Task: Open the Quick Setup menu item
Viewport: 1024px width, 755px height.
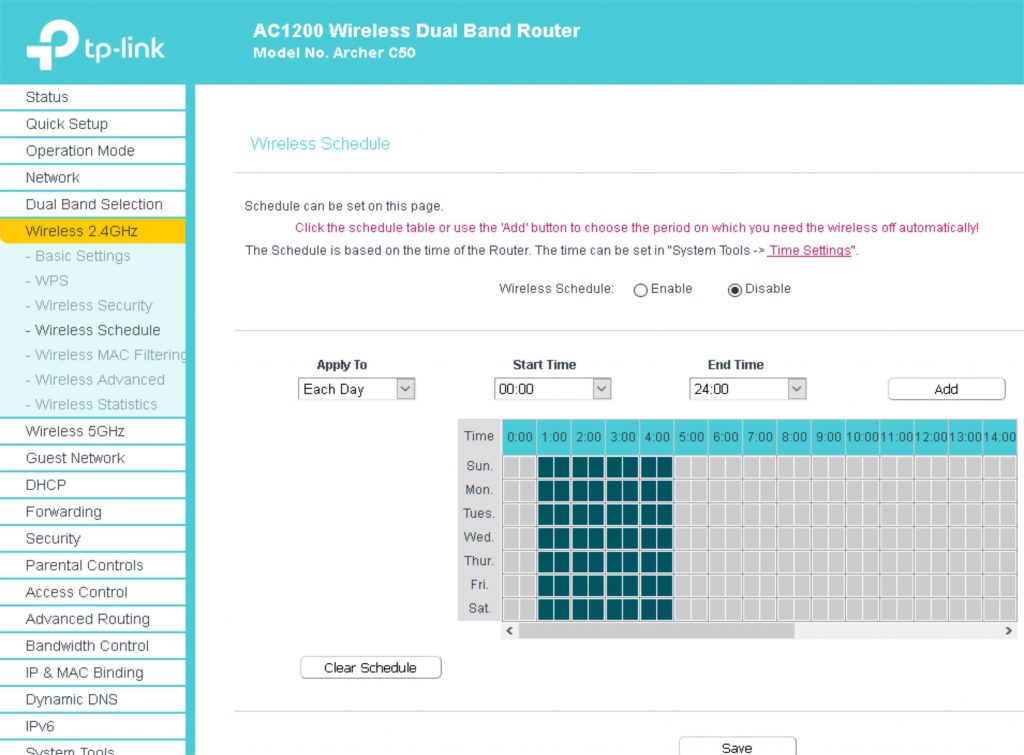Action: point(93,124)
